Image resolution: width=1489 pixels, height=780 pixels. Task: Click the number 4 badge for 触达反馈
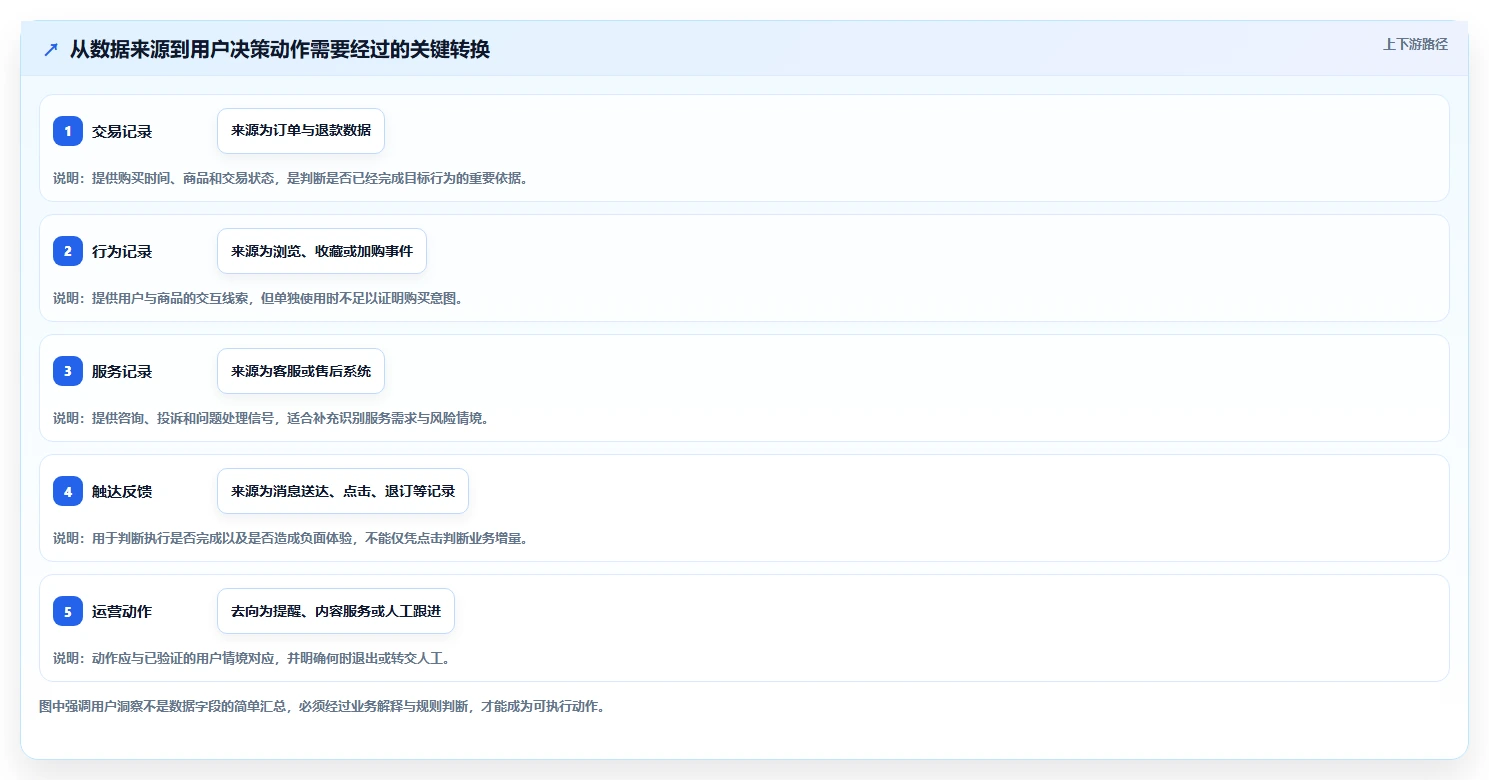pyautogui.click(x=68, y=491)
